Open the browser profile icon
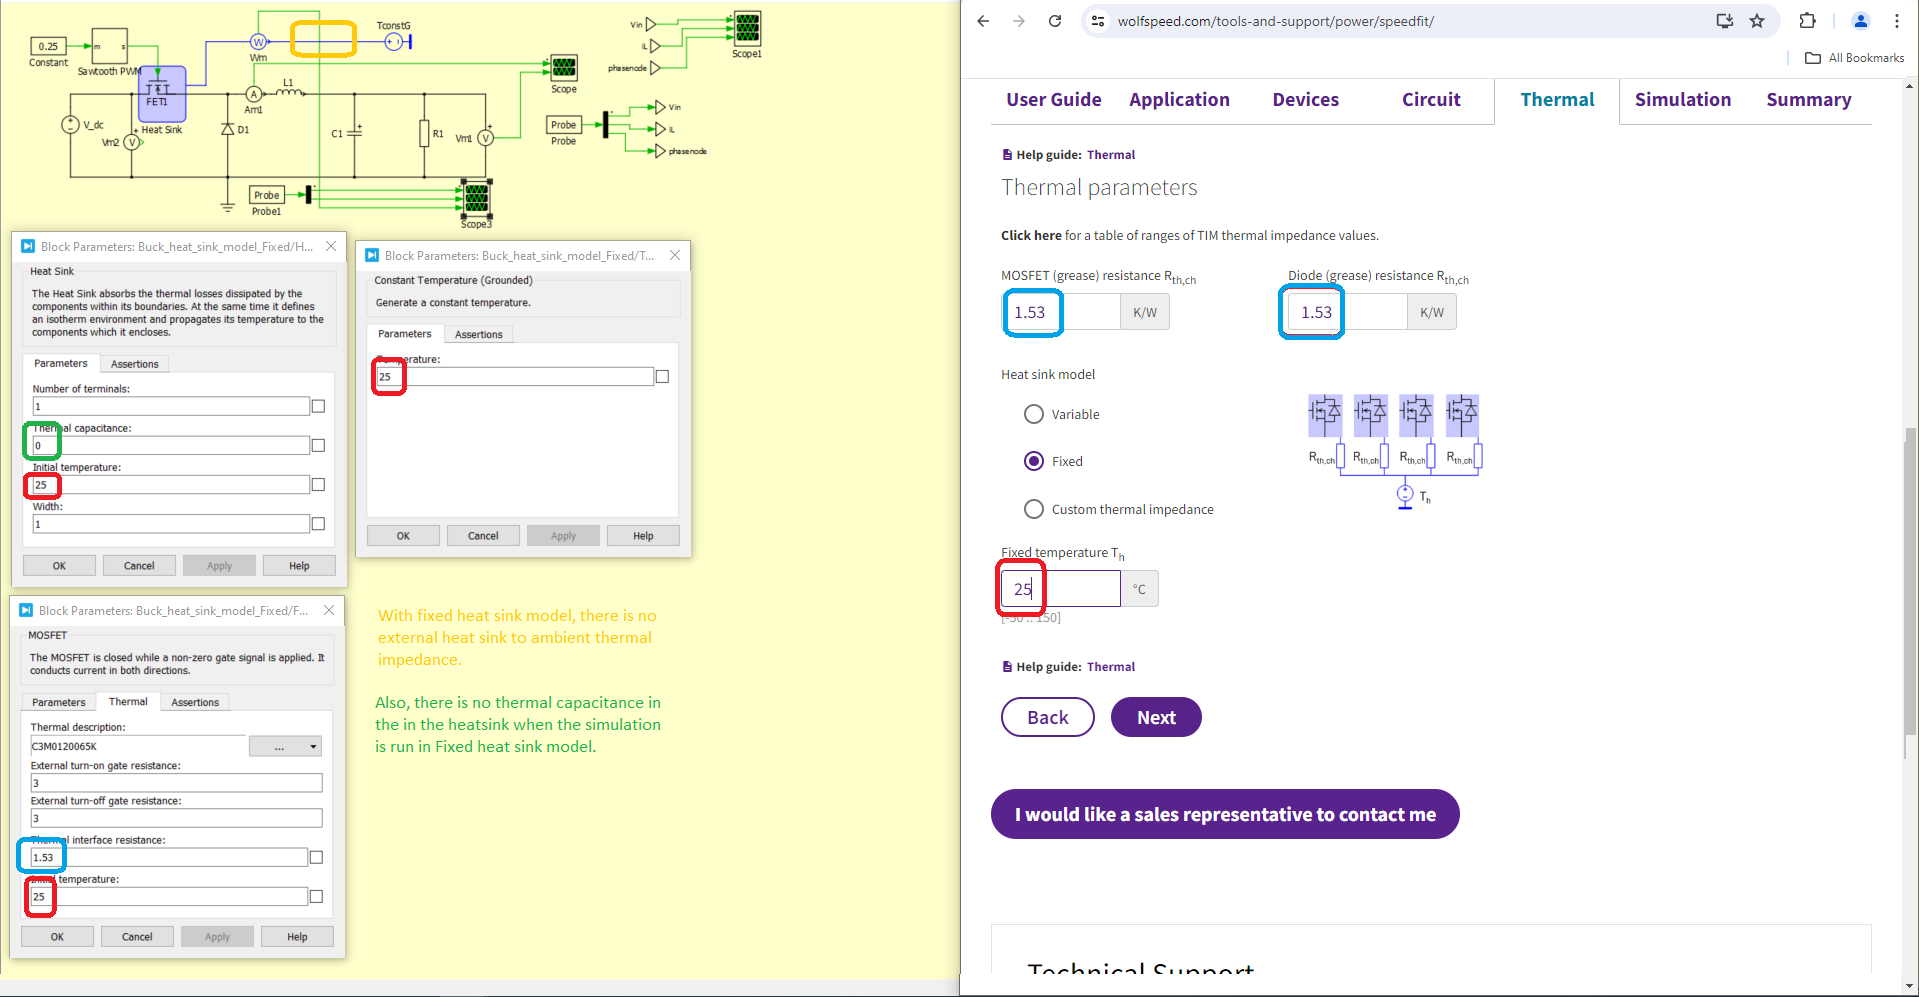 tap(1861, 21)
